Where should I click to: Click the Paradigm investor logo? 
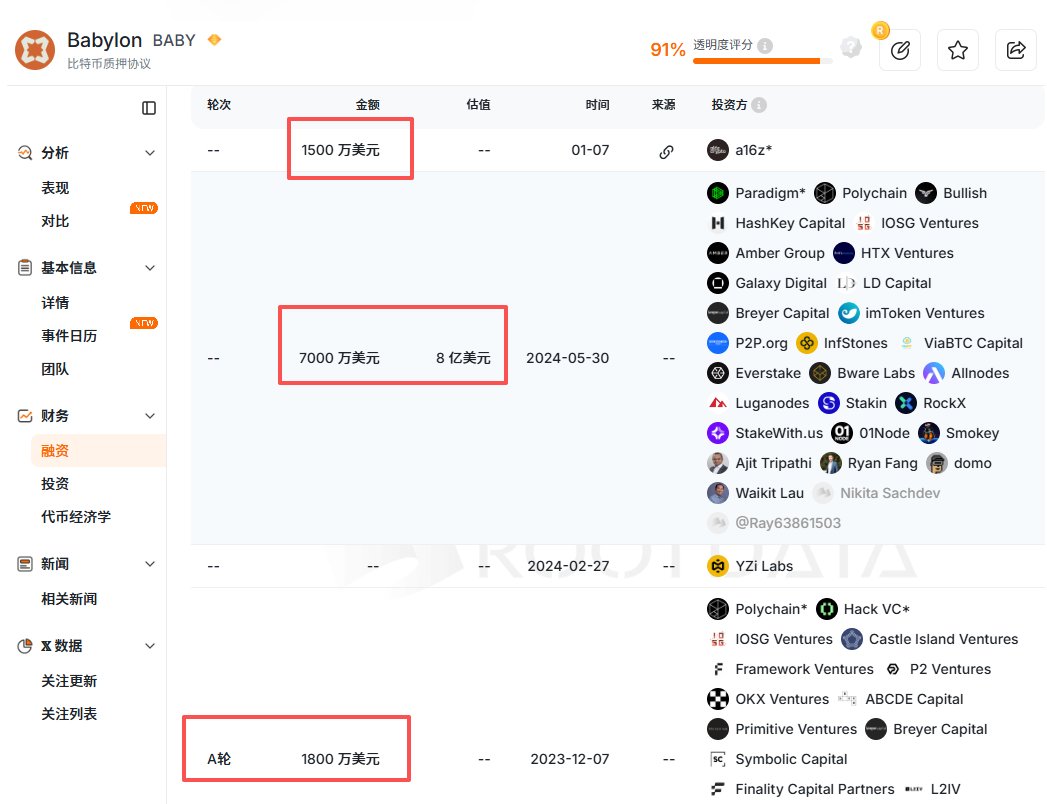[717, 193]
